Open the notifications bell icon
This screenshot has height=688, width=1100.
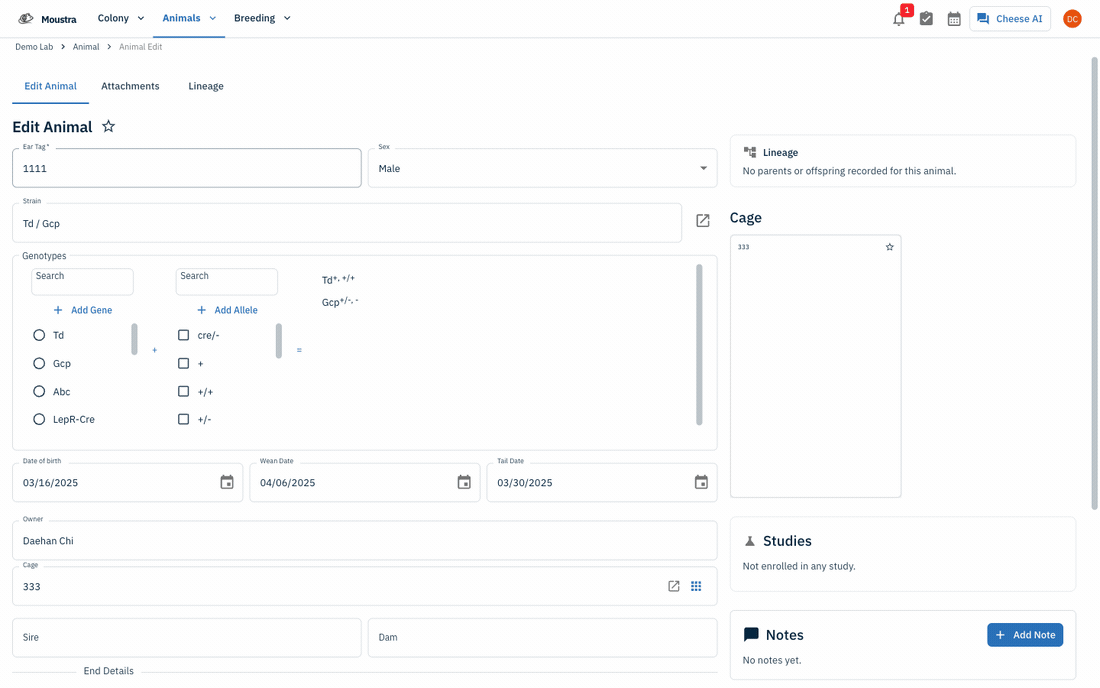click(x=899, y=19)
